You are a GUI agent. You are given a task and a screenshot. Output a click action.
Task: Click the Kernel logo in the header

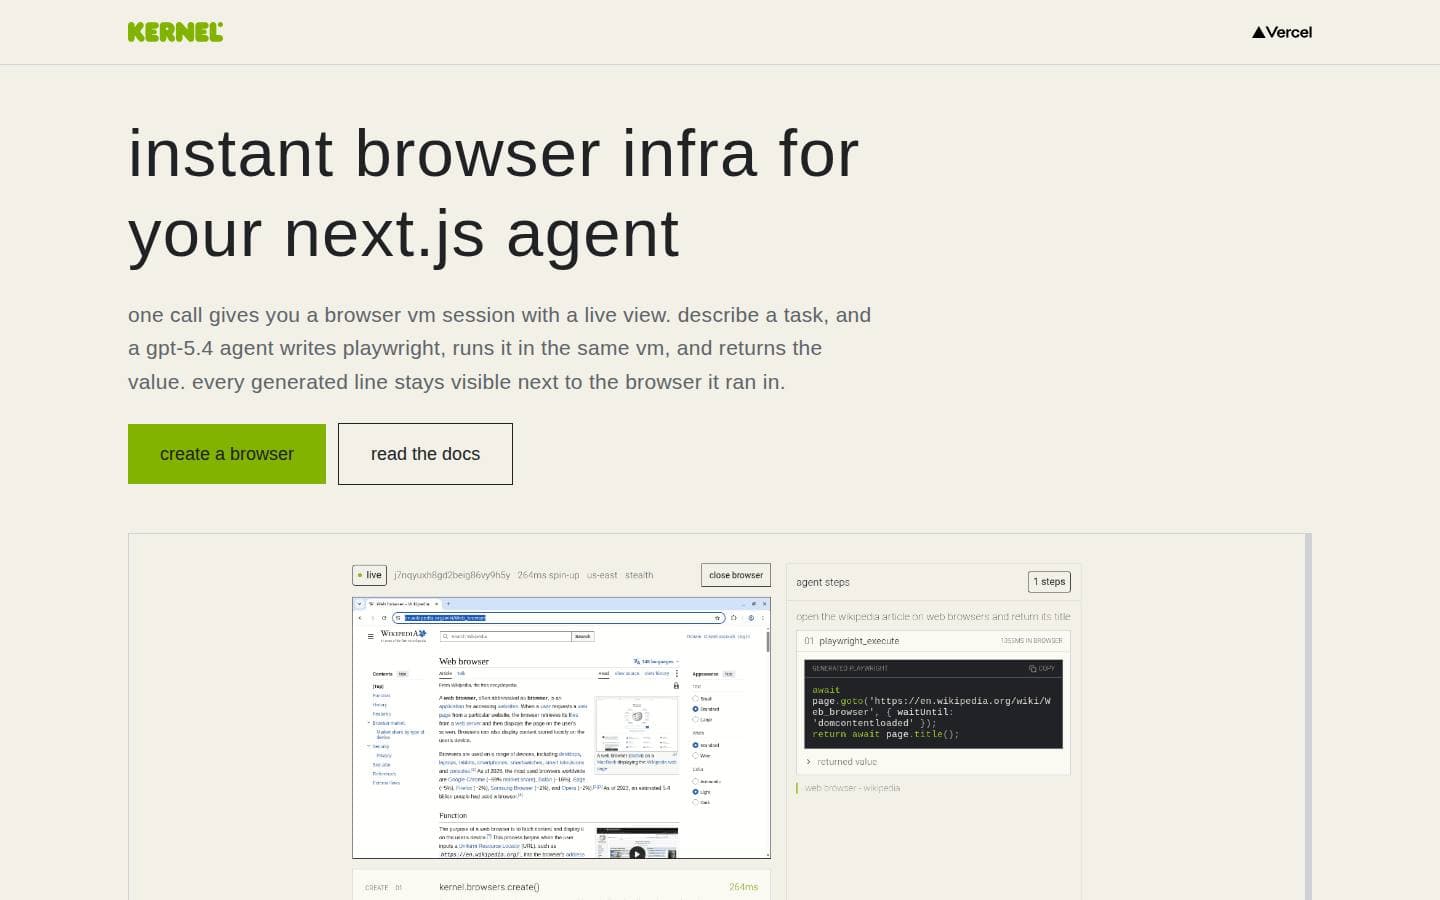click(175, 32)
